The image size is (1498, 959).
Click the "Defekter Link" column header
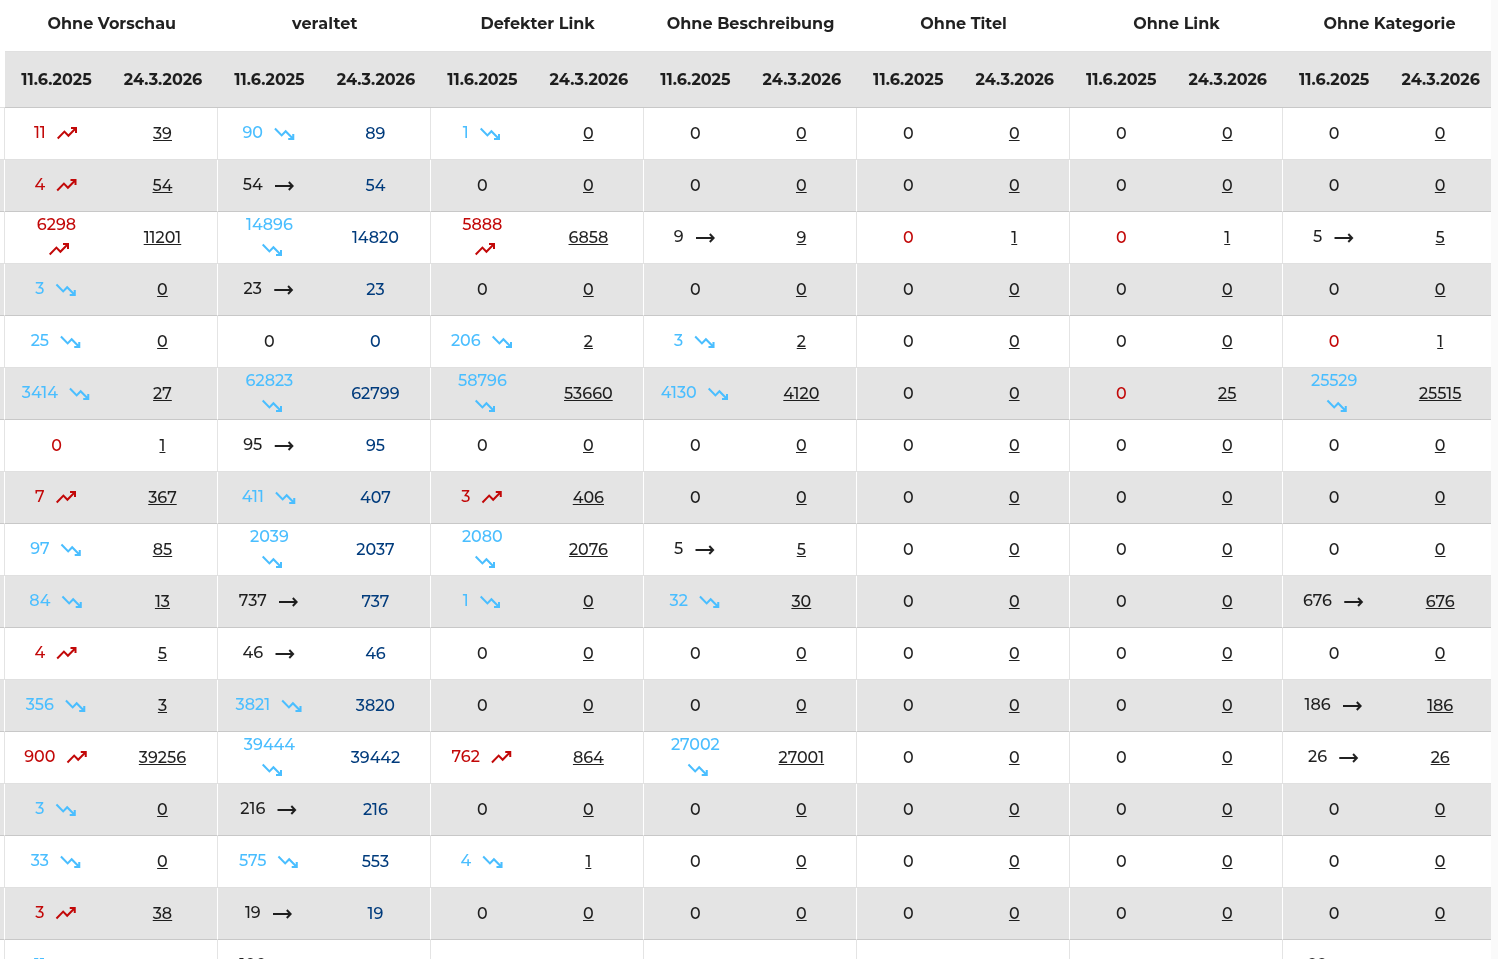tap(537, 23)
